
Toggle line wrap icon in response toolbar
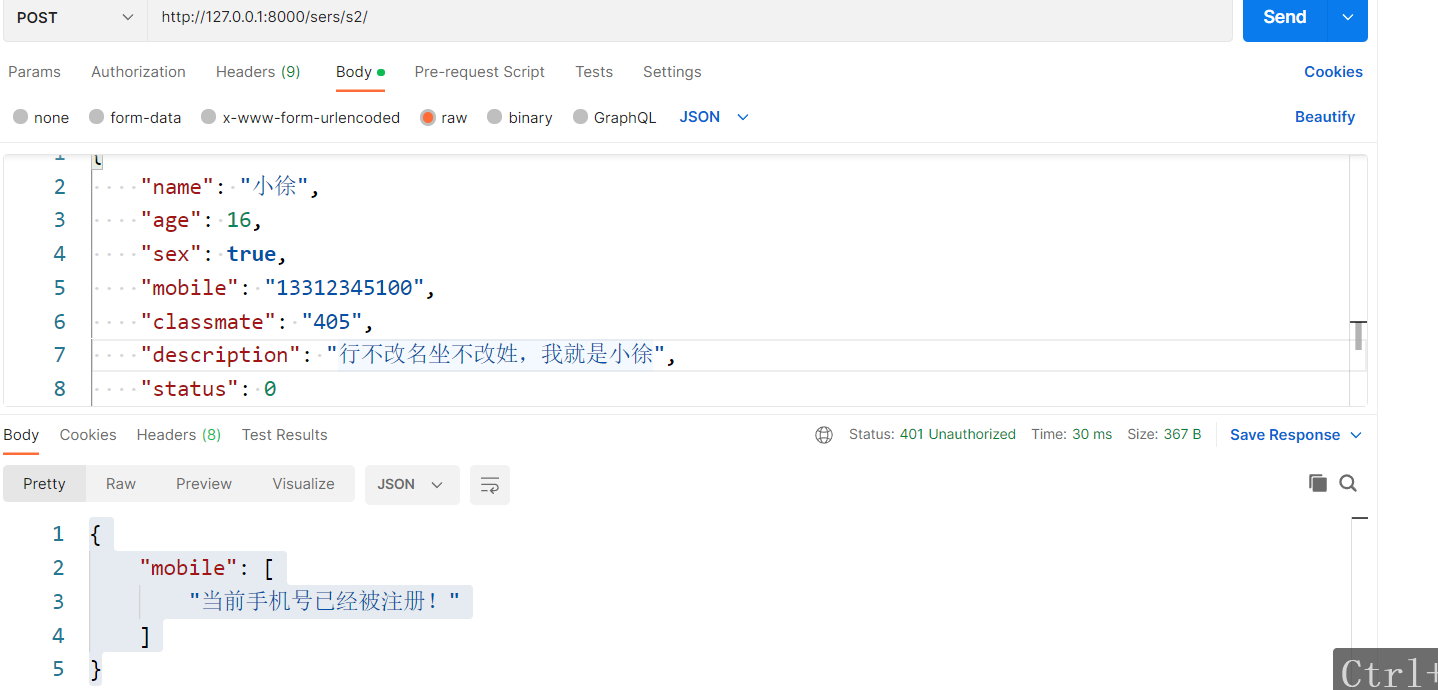(490, 485)
